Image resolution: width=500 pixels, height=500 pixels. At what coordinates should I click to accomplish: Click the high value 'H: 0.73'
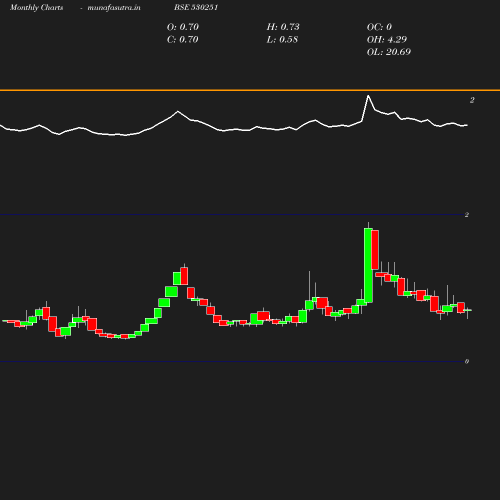283,27
